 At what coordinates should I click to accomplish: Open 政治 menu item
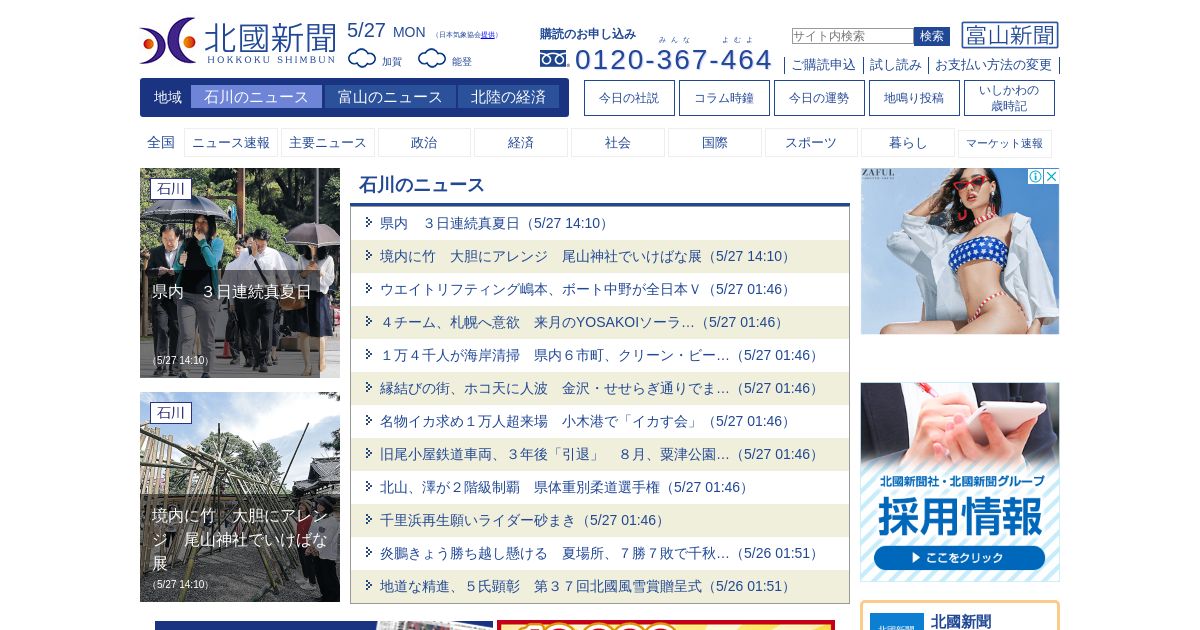(x=424, y=143)
